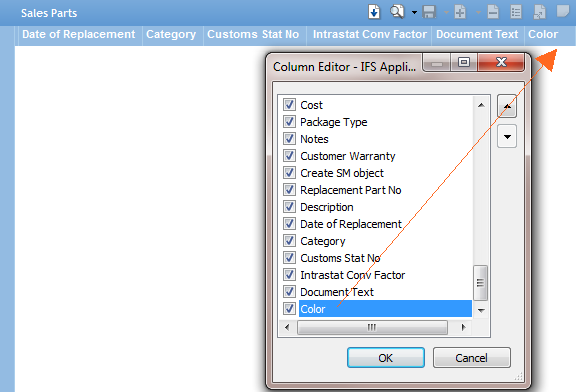Click the Column Editor title bar text
The width and height of the screenshot is (576, 392).
[344, 67]
